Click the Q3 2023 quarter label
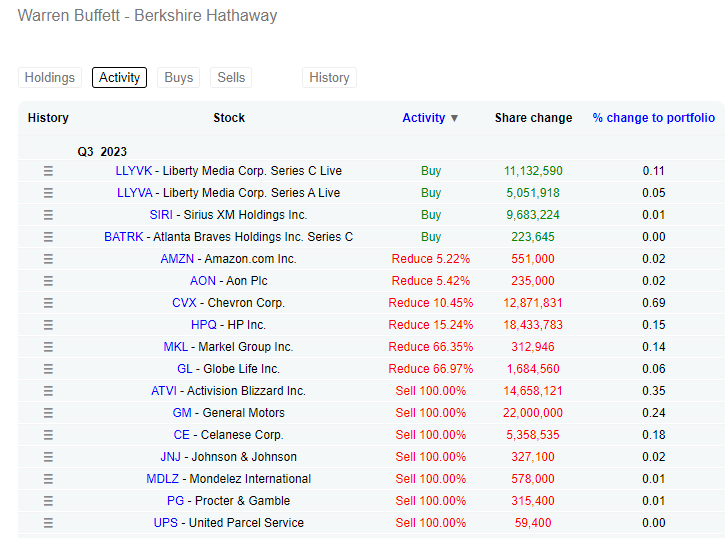728x538 pixels. pos(102,152)
